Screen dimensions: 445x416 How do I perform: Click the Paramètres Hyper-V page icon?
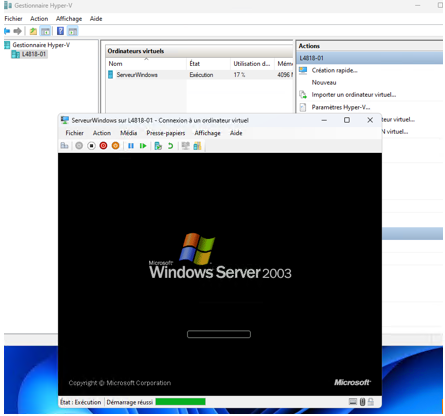(303, 107)
